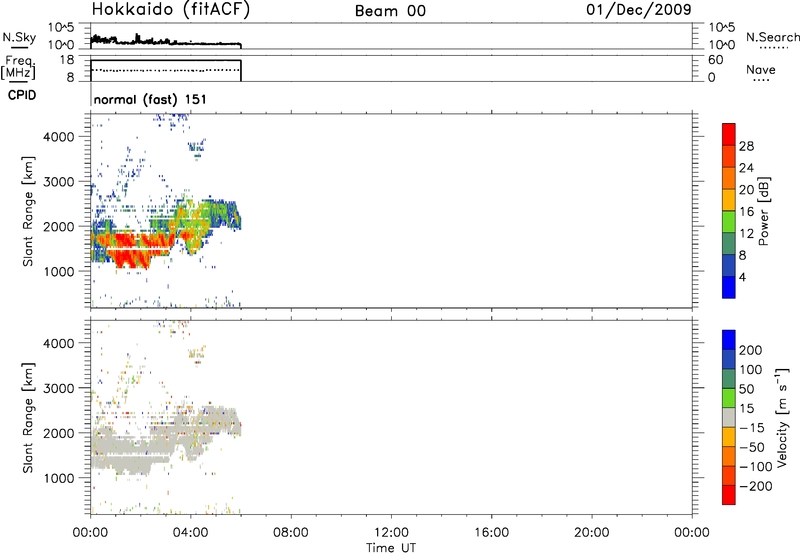The height and width of the screenshot is (554, 800).
Task: Click the "2000" tick on the velocity panel axis
Action: point(58,433)
